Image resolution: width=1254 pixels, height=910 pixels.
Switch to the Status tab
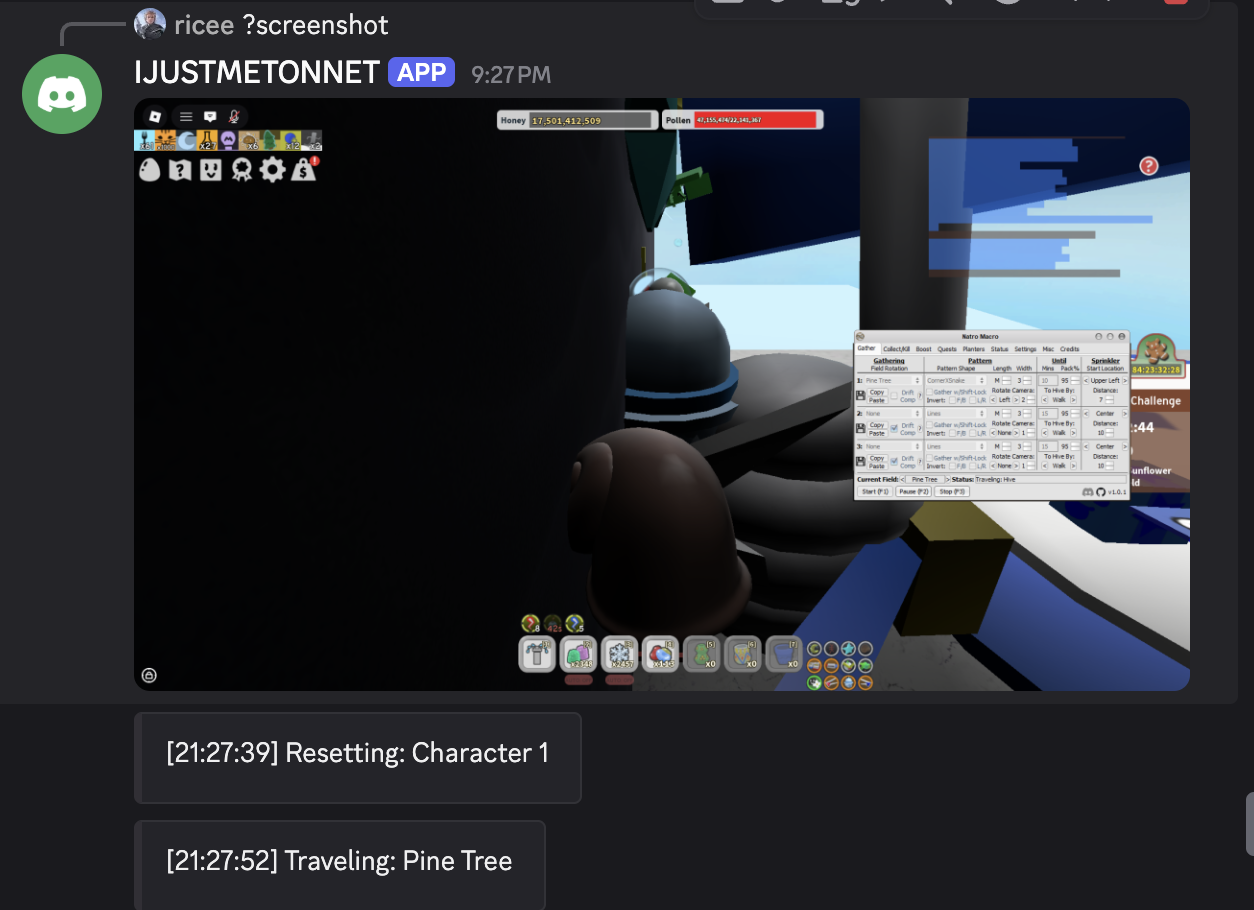click(1000, 349)
